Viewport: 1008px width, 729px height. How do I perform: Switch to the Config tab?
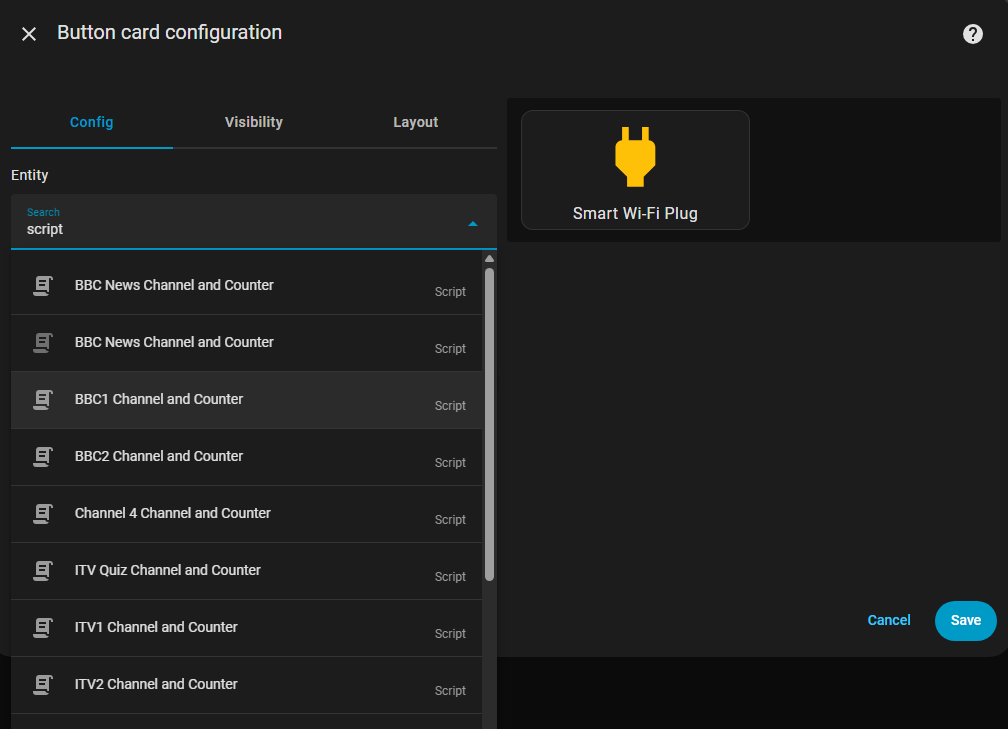coord(91,122)
